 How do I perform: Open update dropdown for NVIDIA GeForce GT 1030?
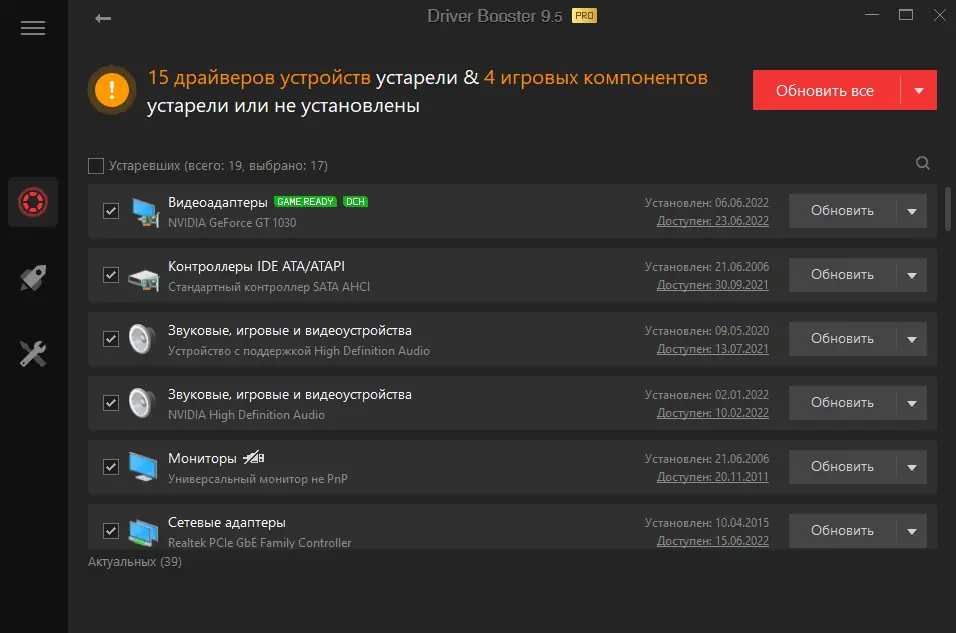coord(911,211)
